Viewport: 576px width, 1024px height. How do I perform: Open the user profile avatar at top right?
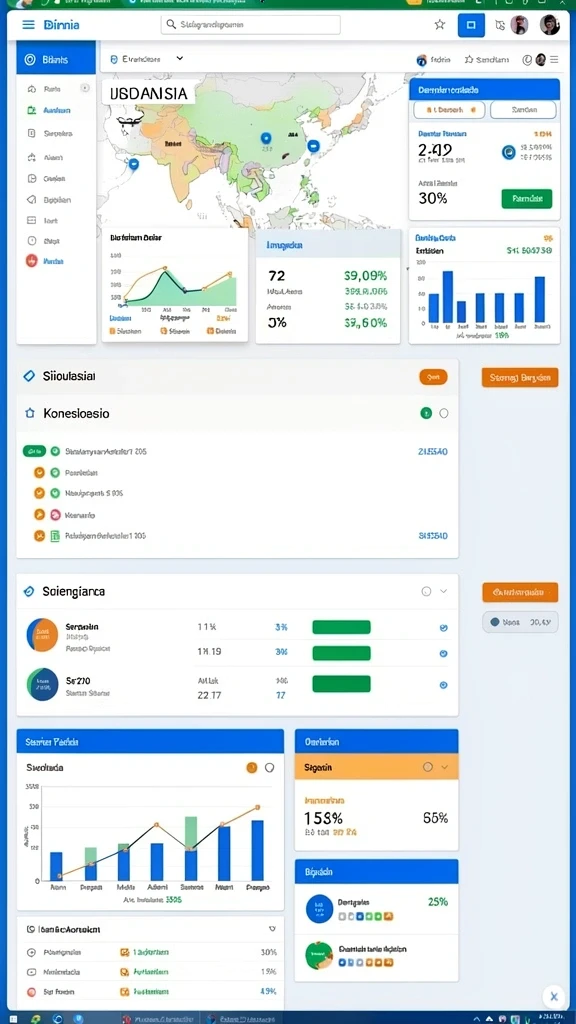[550, 25]
